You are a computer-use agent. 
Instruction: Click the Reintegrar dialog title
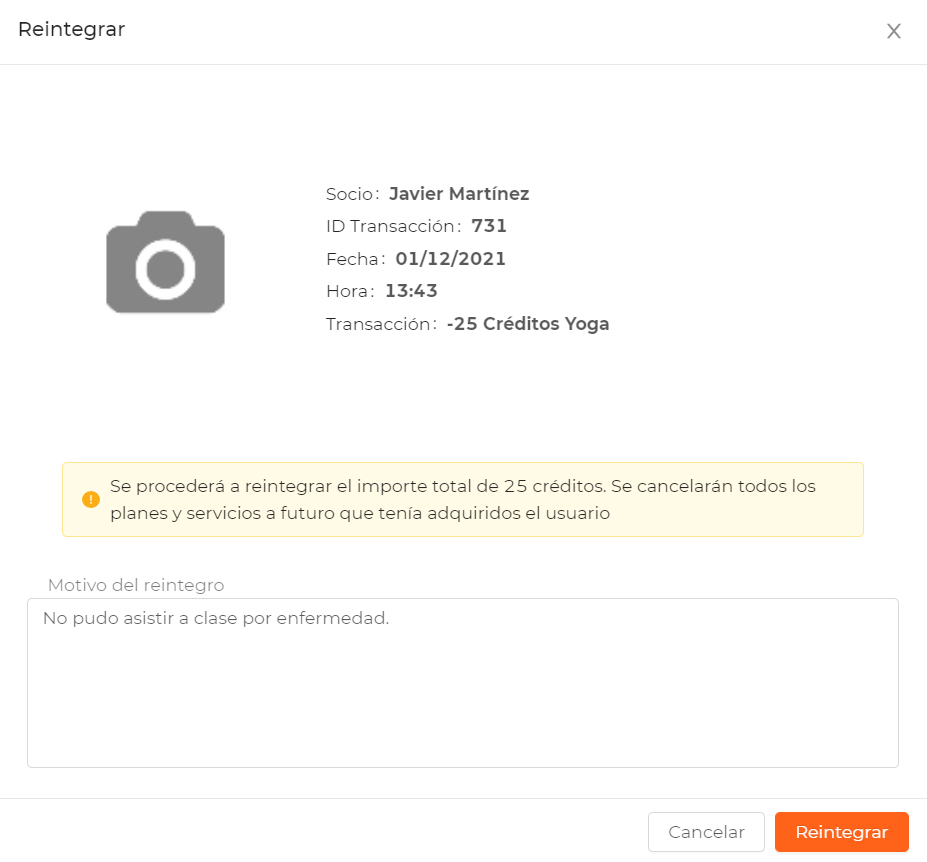72,29
